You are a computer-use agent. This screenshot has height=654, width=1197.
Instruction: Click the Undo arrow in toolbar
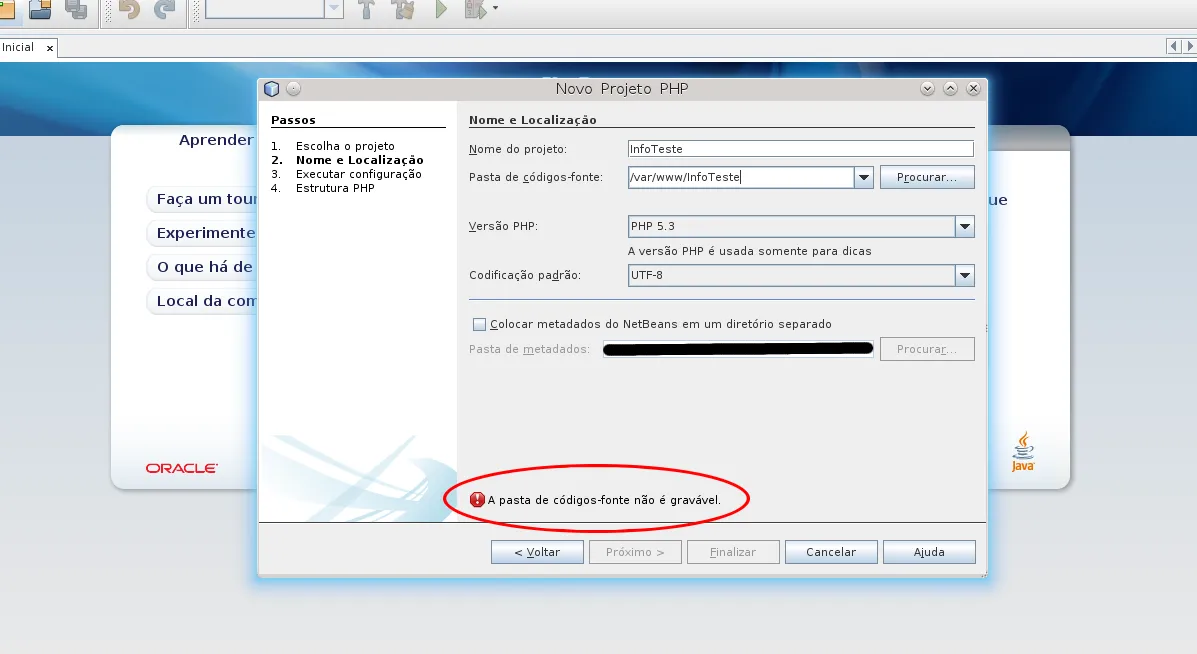click(x=130, y=9)
